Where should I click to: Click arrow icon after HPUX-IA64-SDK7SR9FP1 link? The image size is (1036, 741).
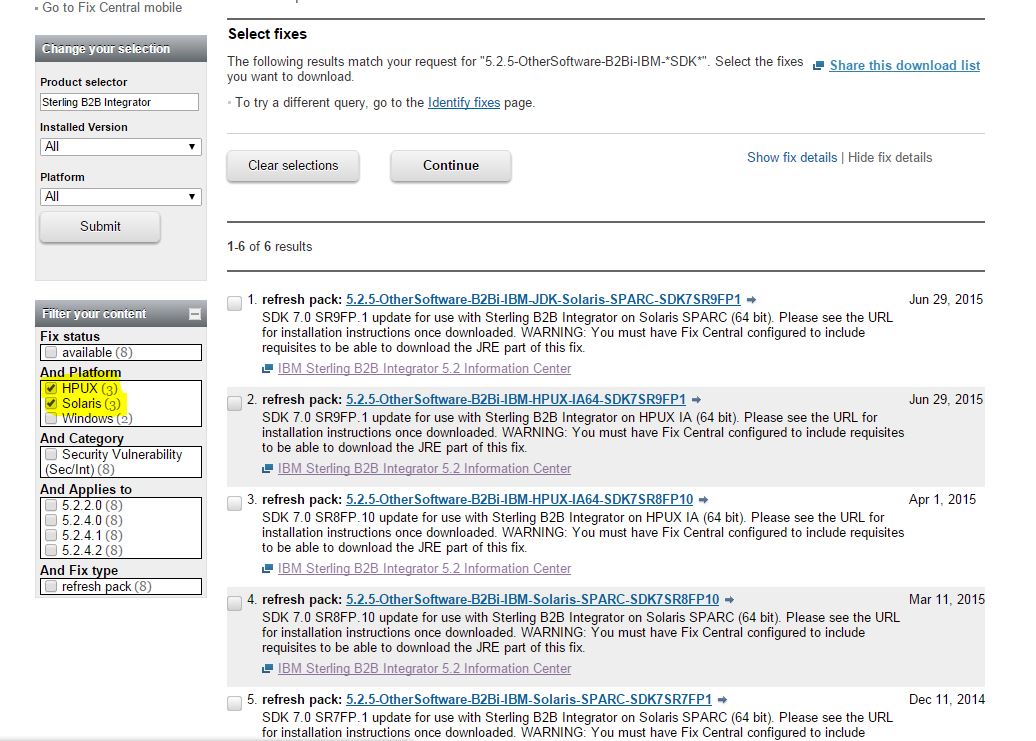696,400
